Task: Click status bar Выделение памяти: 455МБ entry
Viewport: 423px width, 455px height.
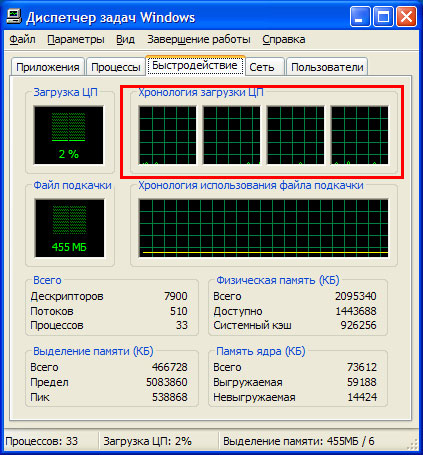Action: click(x=299, y=441)
